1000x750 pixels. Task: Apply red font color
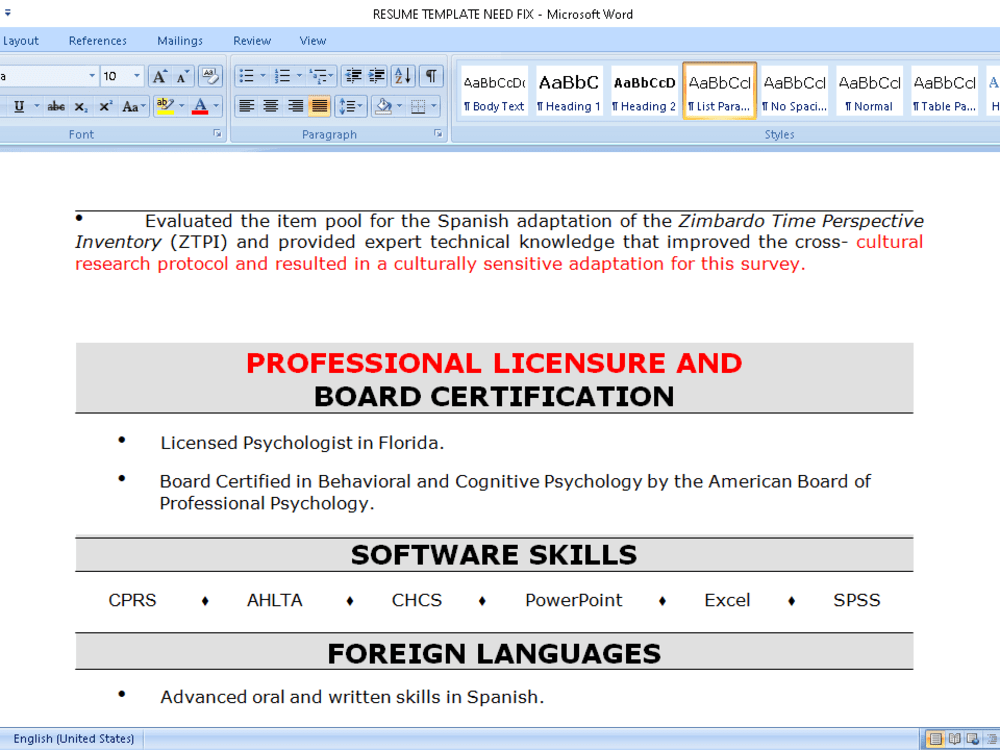pyautogui.click(x=200, y=107)
